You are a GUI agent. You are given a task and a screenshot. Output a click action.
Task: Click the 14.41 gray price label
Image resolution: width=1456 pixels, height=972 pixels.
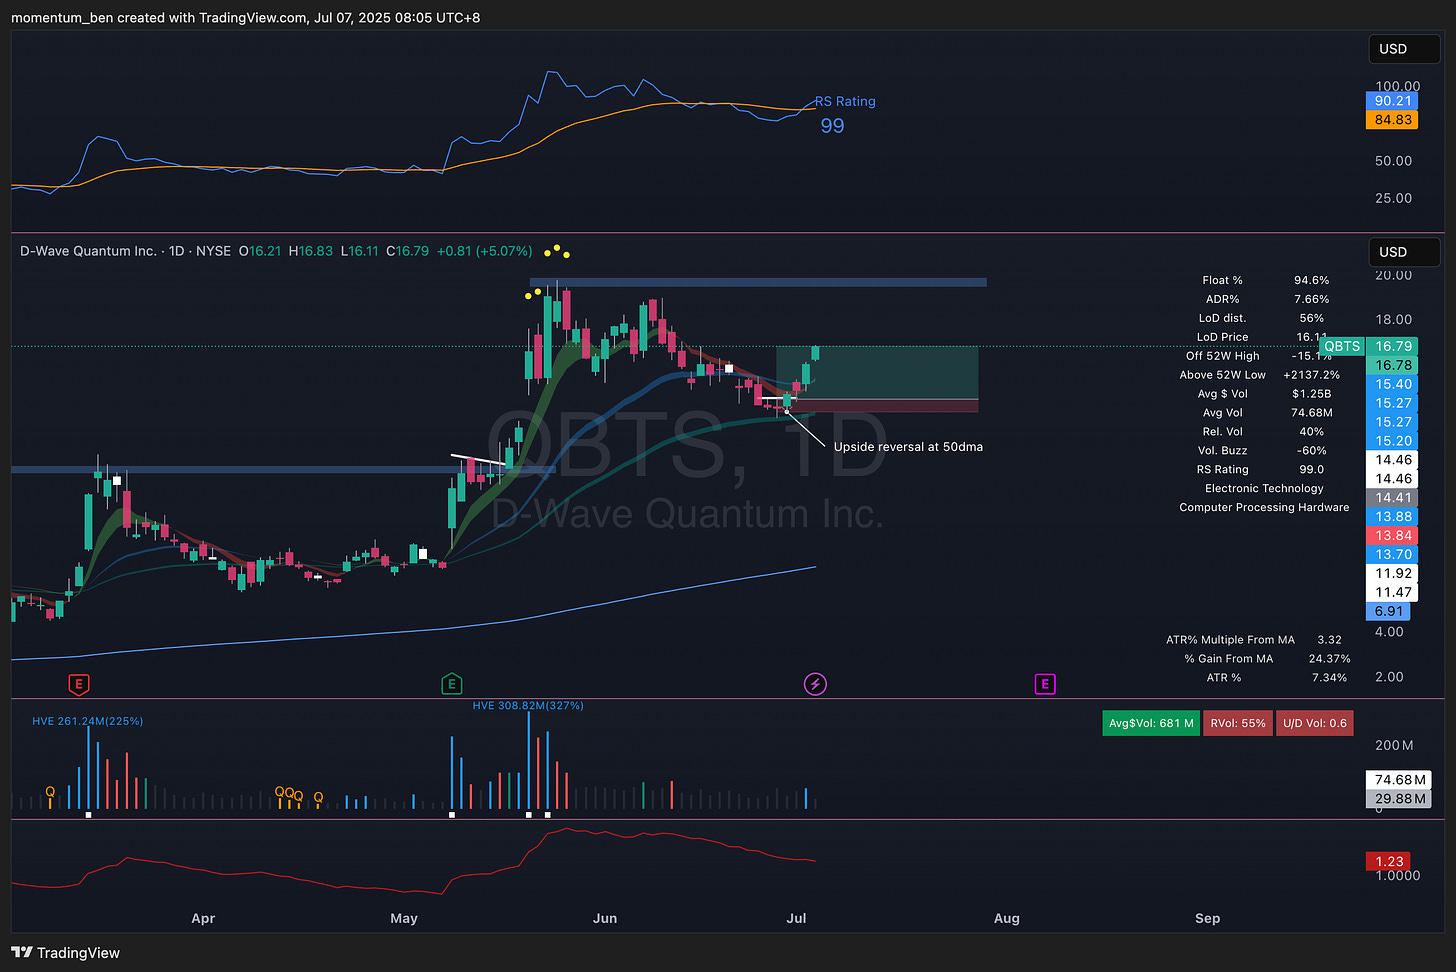[1392, 498]
